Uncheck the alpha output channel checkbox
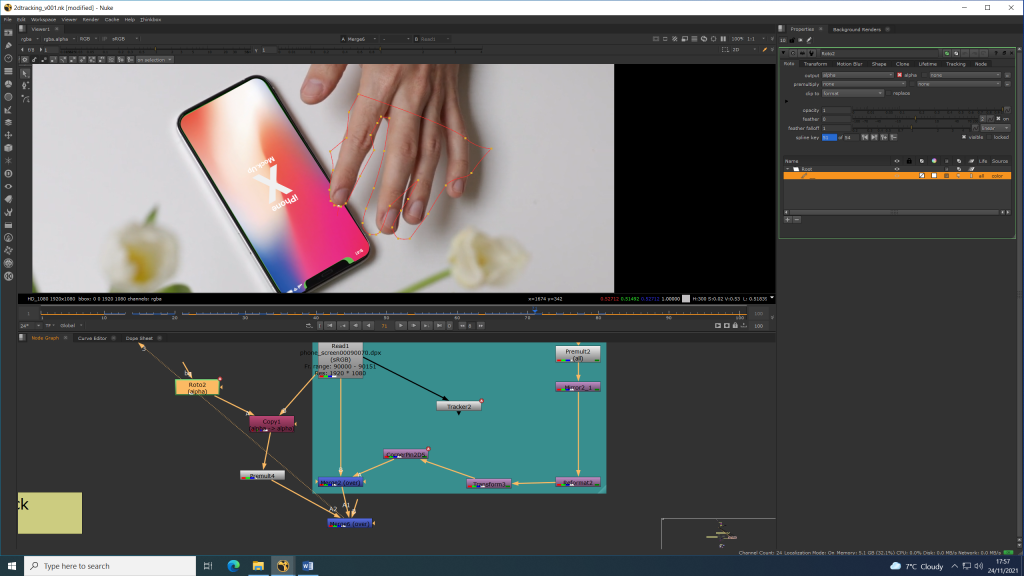The height and width of the screenshot is (576, 1024). pos(899,75)
